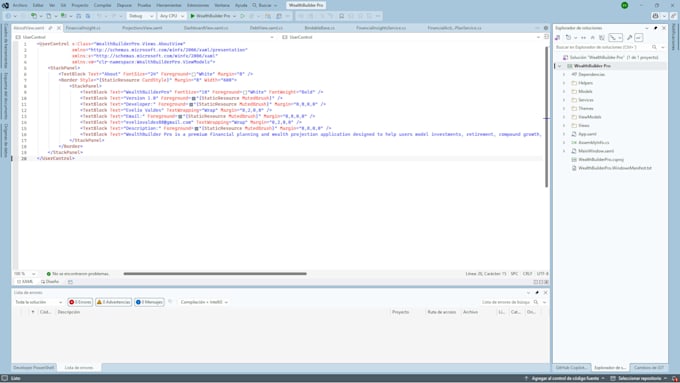Viewport: 680px width, 383px height.
Task: Toggle the 0 Errores filter
Action: [x=80, y=302]
